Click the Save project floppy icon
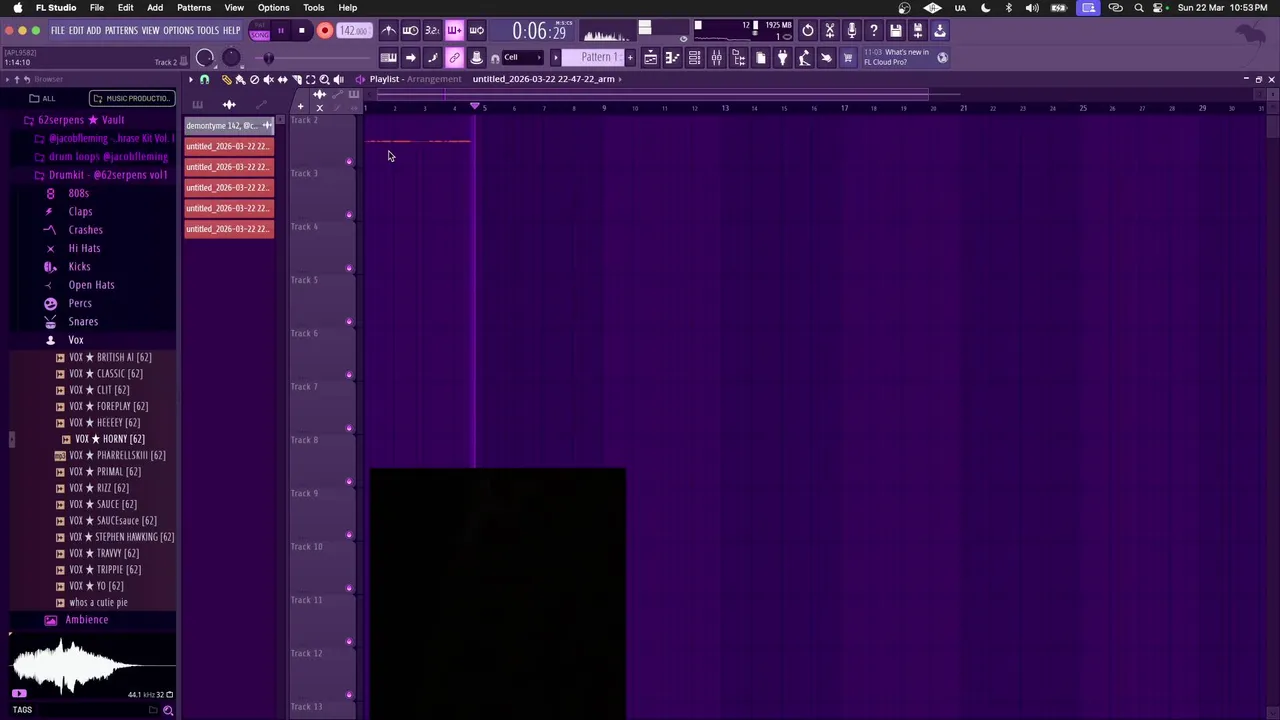The width and height of the screenshot is (1280, 720). 896,31
